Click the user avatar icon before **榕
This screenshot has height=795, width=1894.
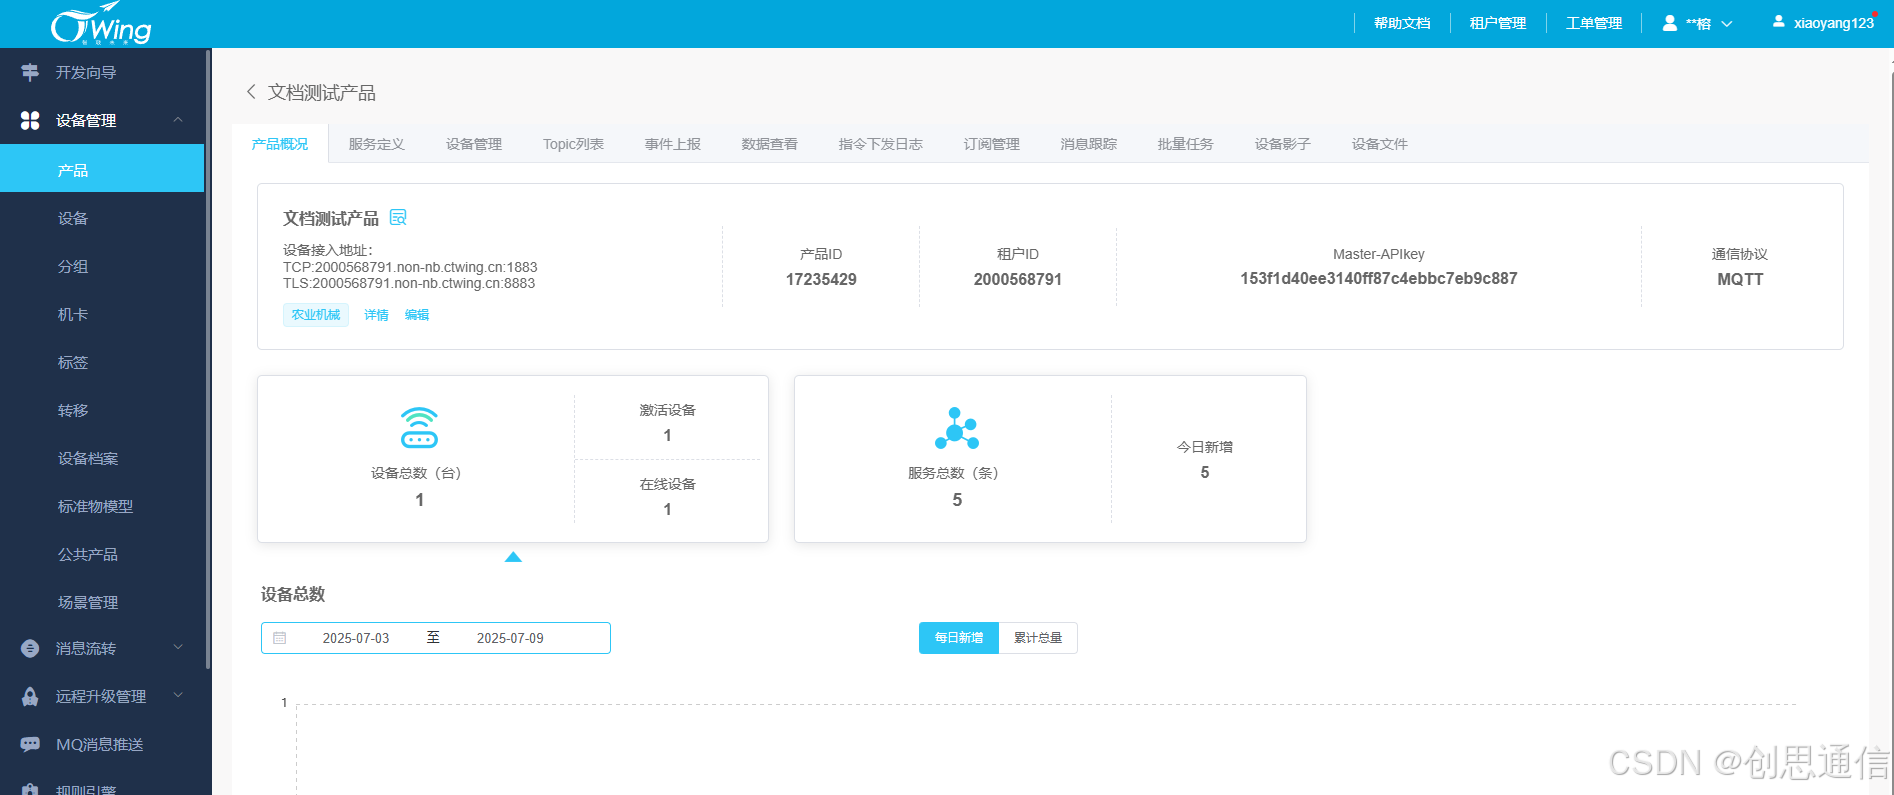pos(1670,23)
